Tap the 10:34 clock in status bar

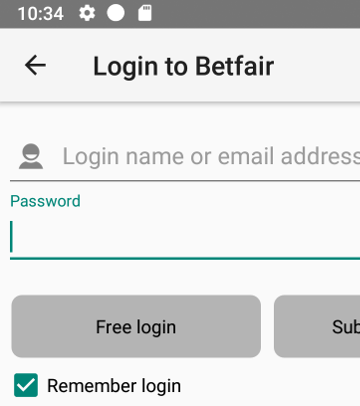coord(40,14)
